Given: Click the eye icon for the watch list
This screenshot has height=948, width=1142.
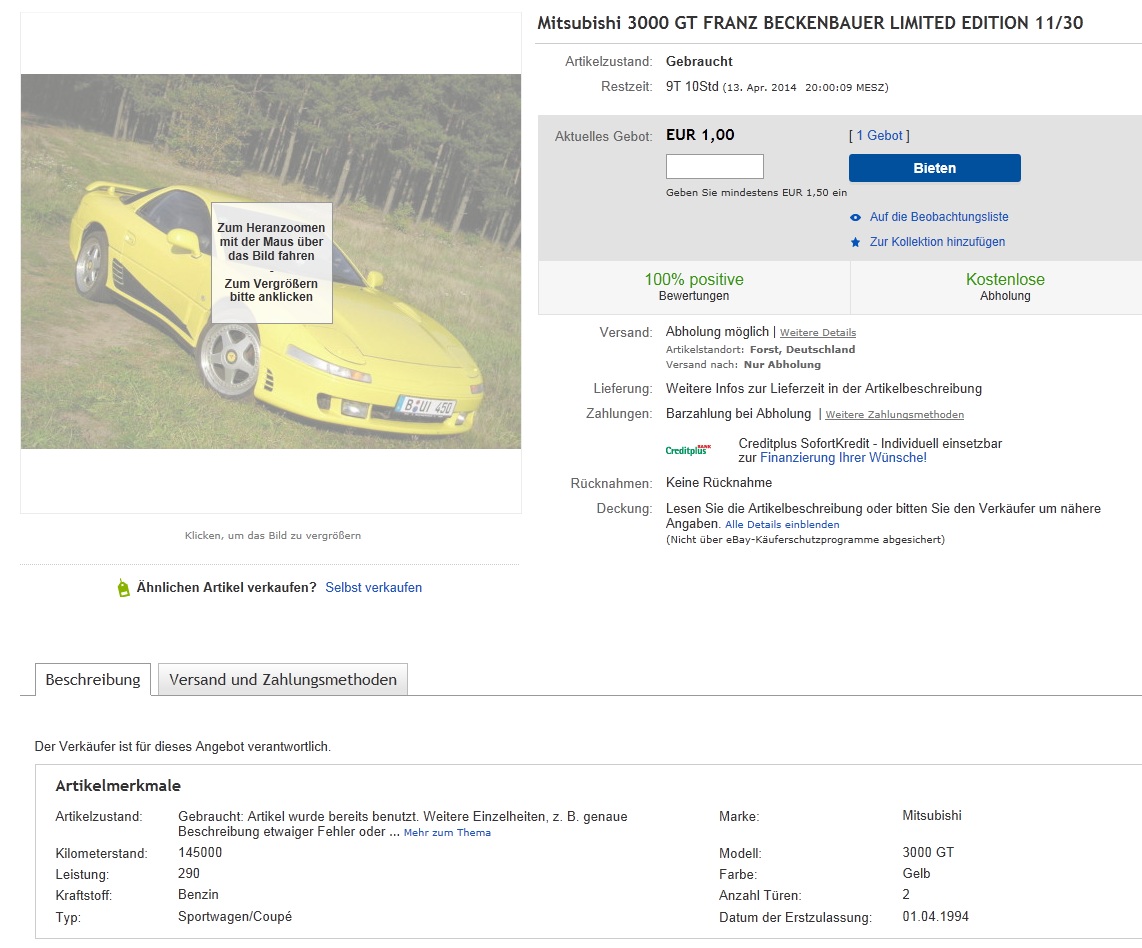Looking at the screenshot, I should pos(855,217).
